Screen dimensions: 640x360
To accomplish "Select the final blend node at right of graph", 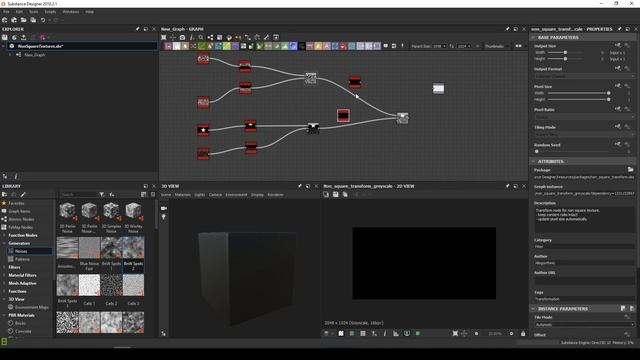I will (x=403, y=118).
